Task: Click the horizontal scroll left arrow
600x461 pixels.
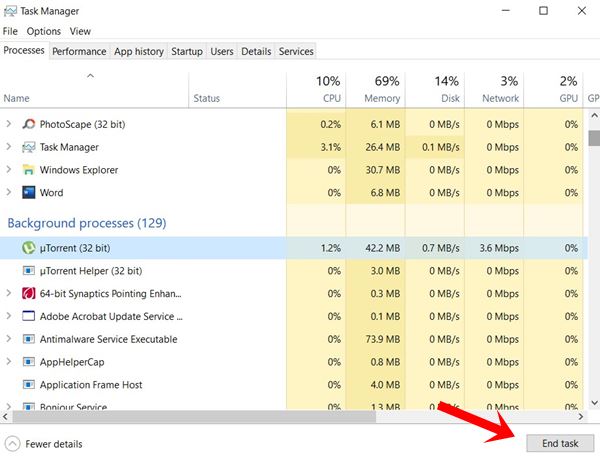Action: coord(5,417)
